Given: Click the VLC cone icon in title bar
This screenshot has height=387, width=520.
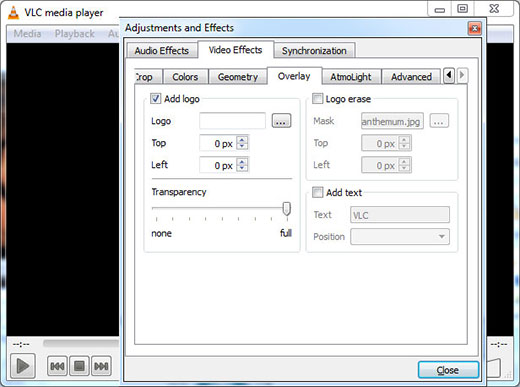Looking at the screenshot, I should (13, 12).
